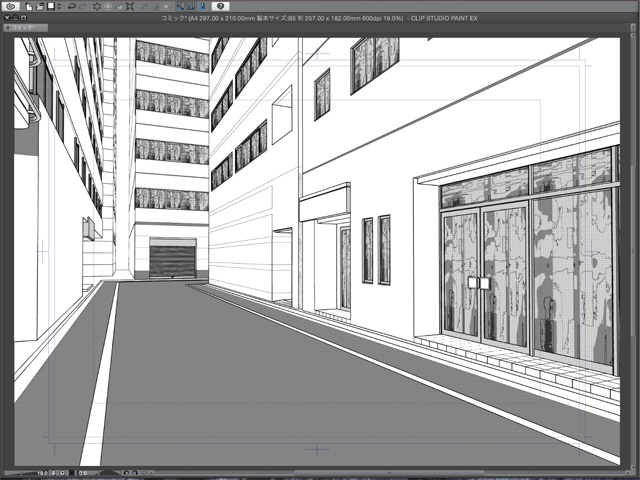Click the 19.0 zoom value field
640x480 pixels.
click(42, 473)
